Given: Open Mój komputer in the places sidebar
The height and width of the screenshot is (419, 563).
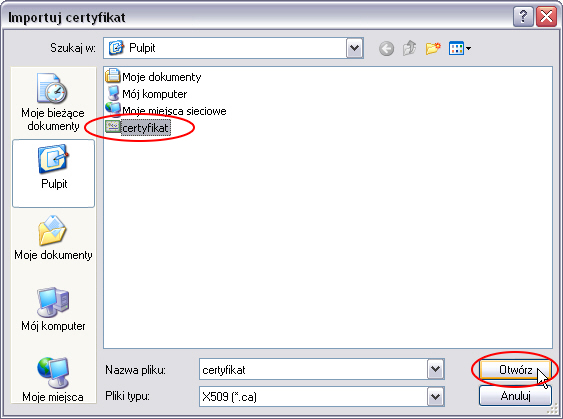Looking at the screenshot, I should 53,309.
